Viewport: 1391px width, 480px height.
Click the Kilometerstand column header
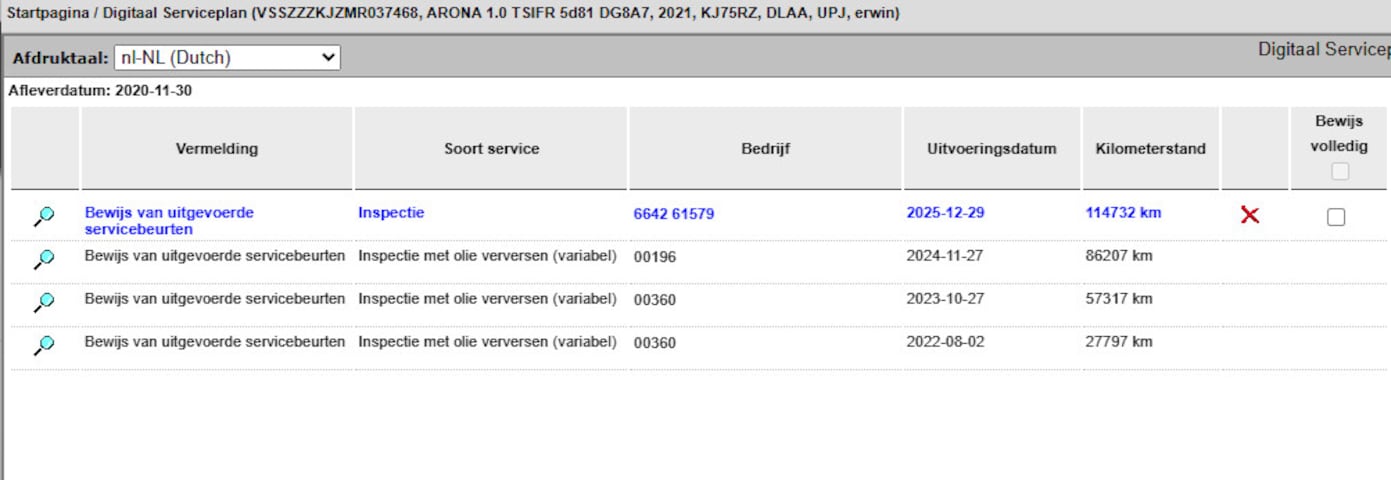point(1151,149)
